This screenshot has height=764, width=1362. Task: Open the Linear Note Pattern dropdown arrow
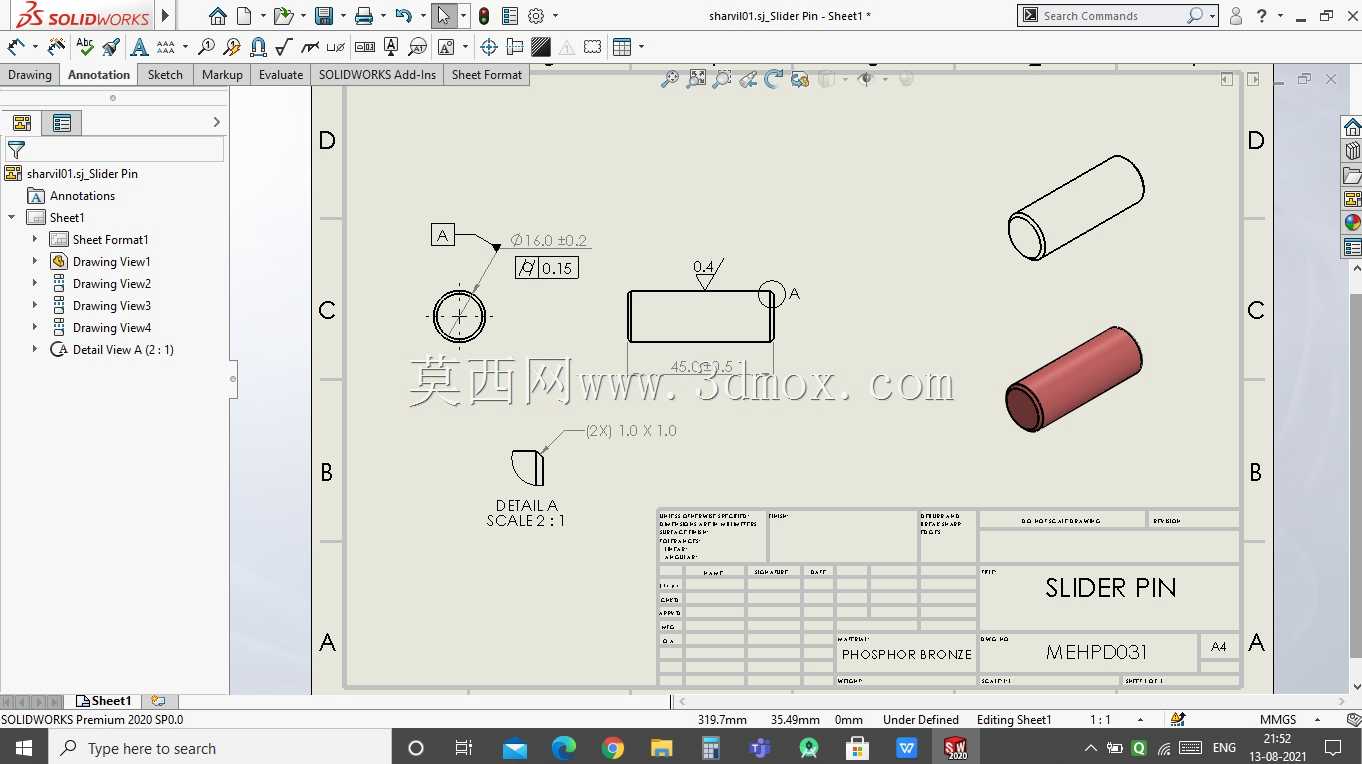pyautogui.click(x=185, y=47)
